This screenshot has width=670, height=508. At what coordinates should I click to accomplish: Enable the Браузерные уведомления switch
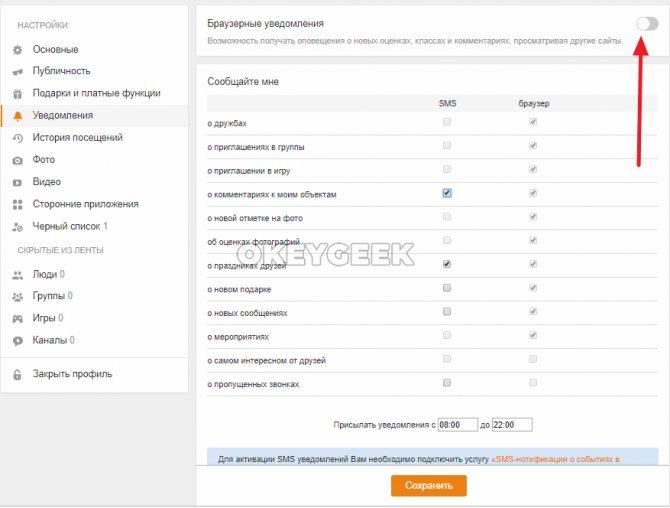[647, 23]
